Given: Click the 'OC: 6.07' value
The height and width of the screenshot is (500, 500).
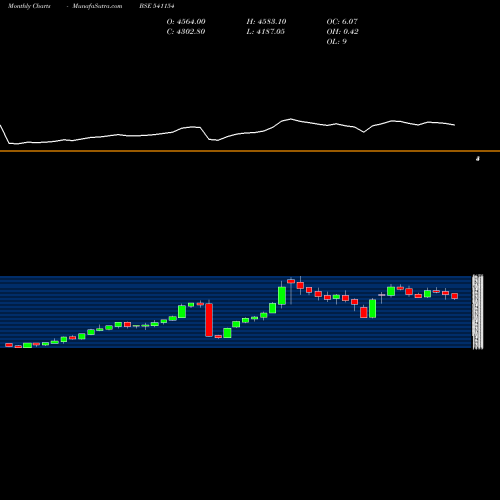Looking at the screenshot, I should tap(342, 22).
